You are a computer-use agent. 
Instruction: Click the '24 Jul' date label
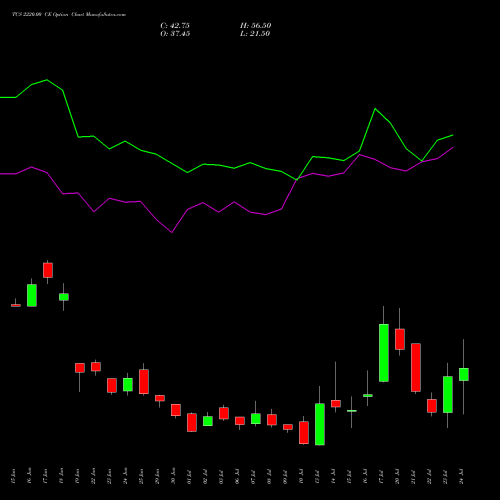click(461, 477)
